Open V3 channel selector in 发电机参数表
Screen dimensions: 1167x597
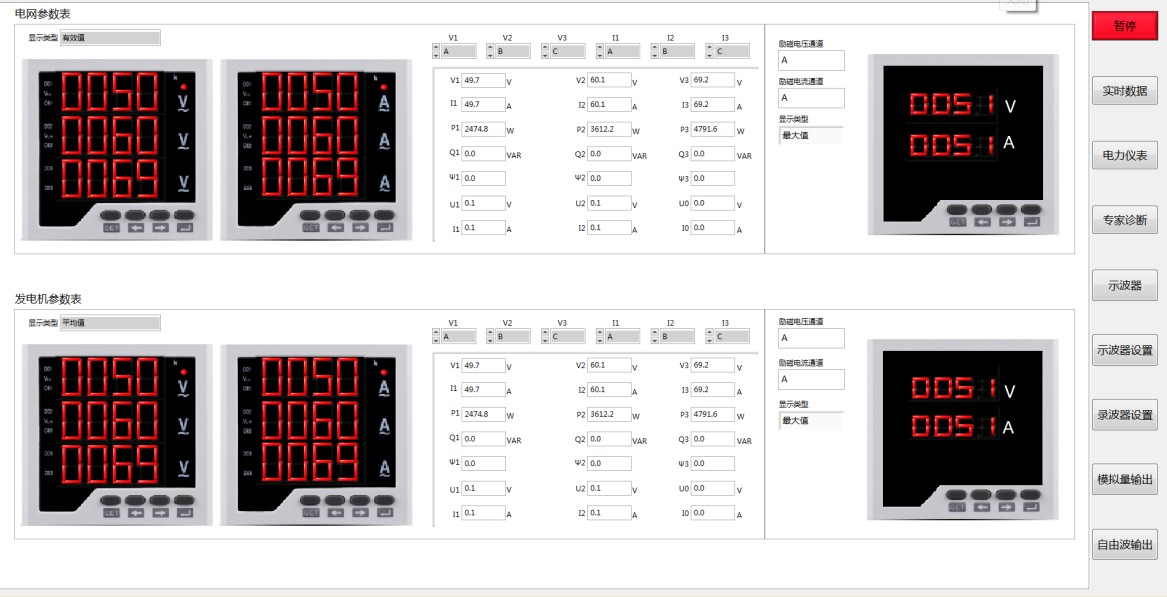(x=568, y=336)
